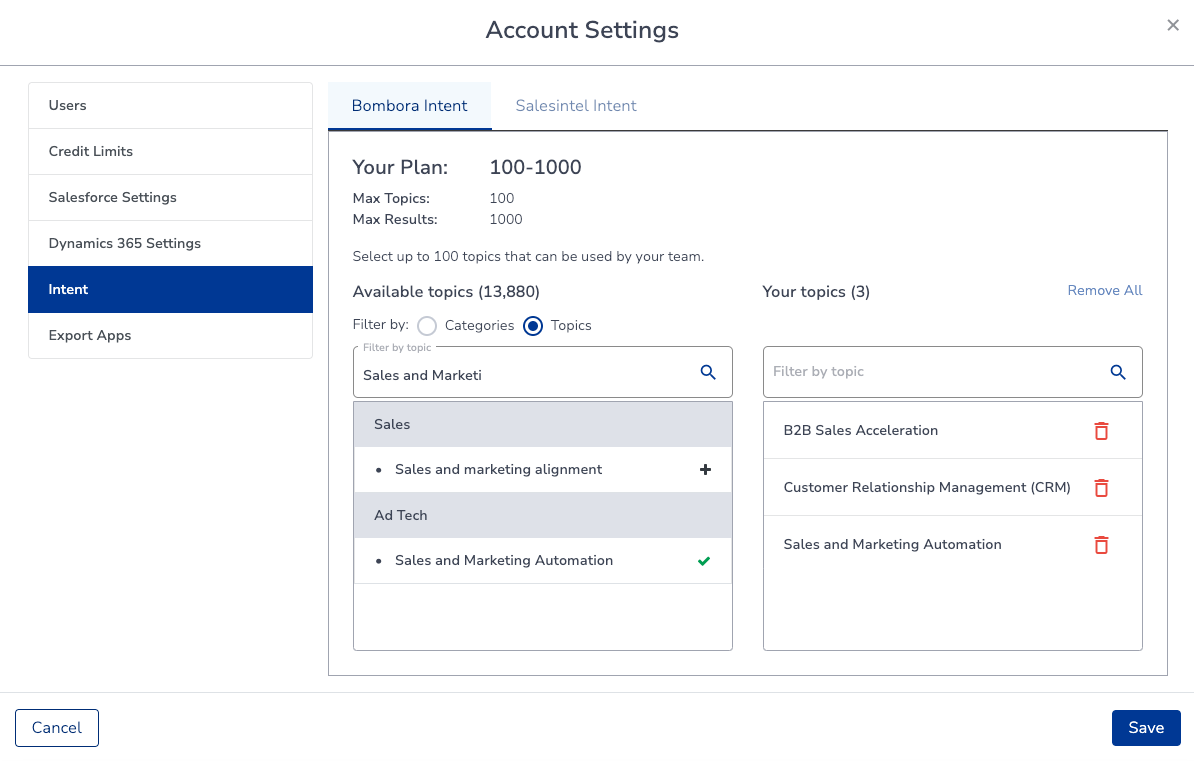Click the Max Results value 1000
The image size is (1194, 761).
point(506,219)
